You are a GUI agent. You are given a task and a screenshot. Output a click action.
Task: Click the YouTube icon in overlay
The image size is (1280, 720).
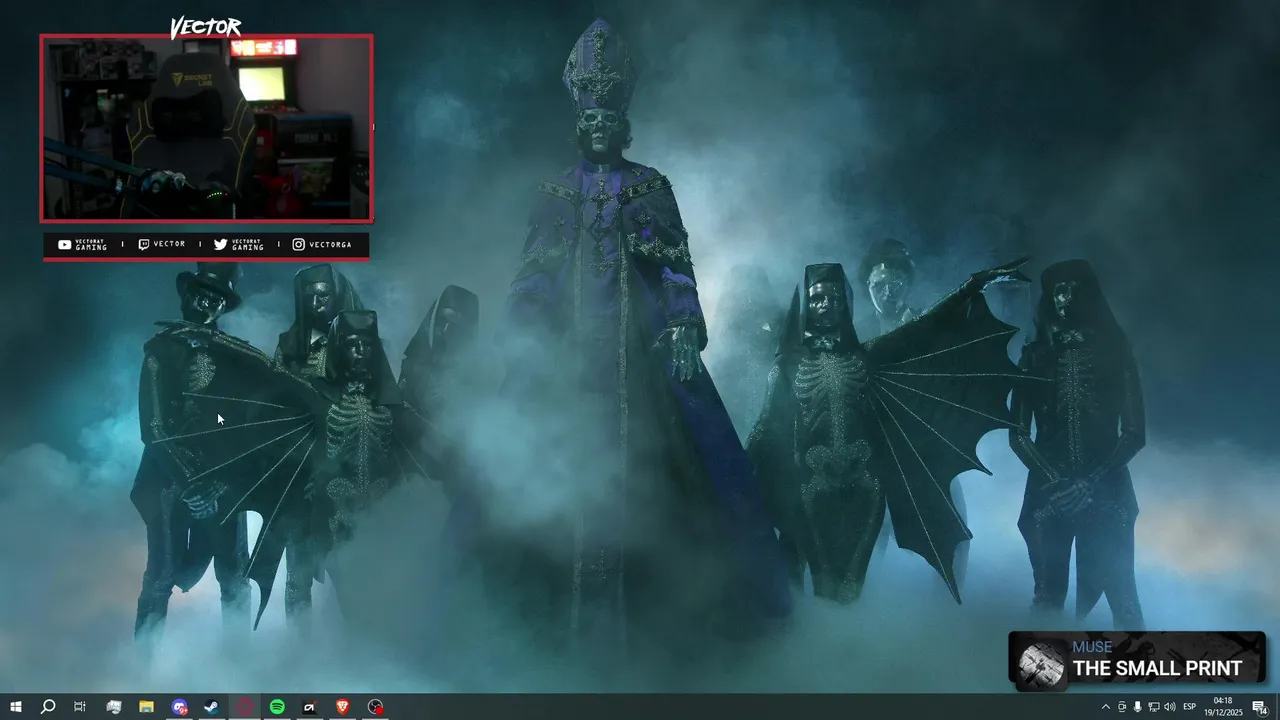coord(65,244)
